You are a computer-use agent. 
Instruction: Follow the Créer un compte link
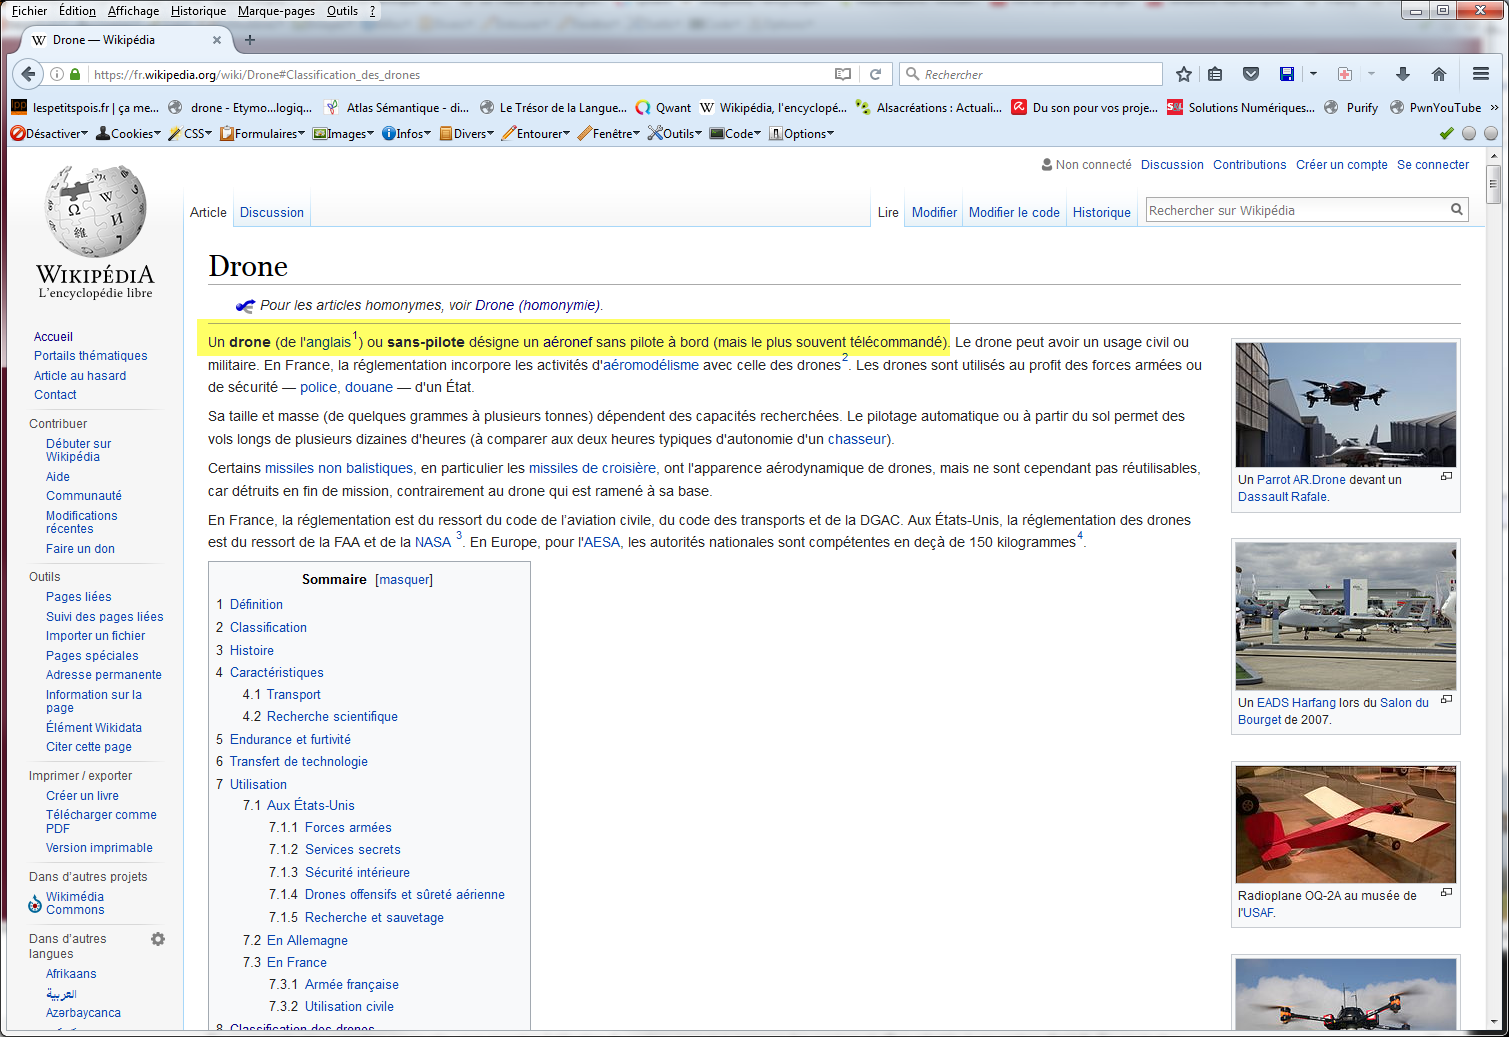(x=1341, y=165)
